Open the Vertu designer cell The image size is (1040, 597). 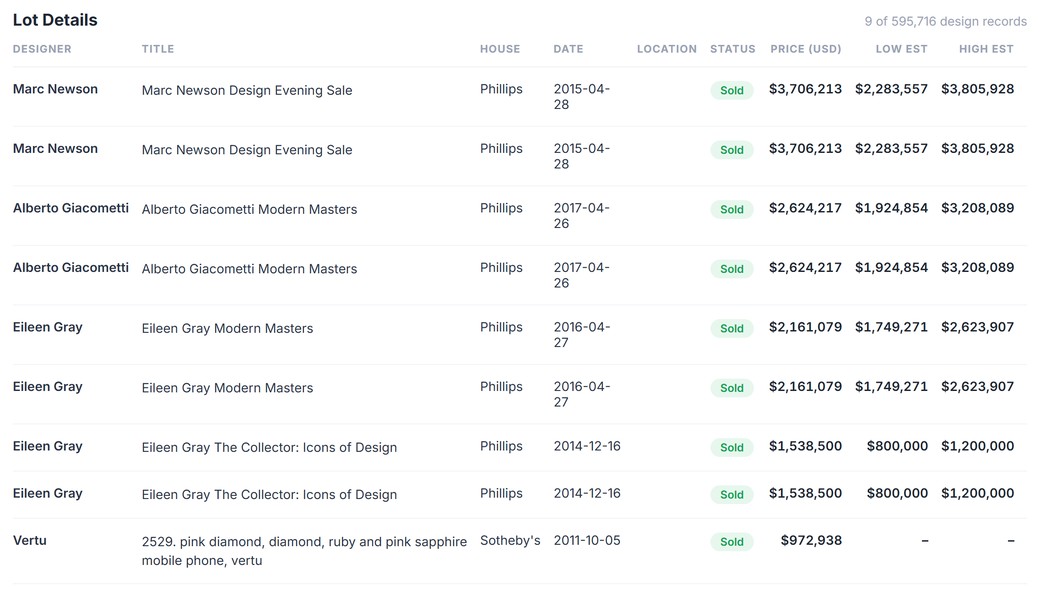(30, 541)
